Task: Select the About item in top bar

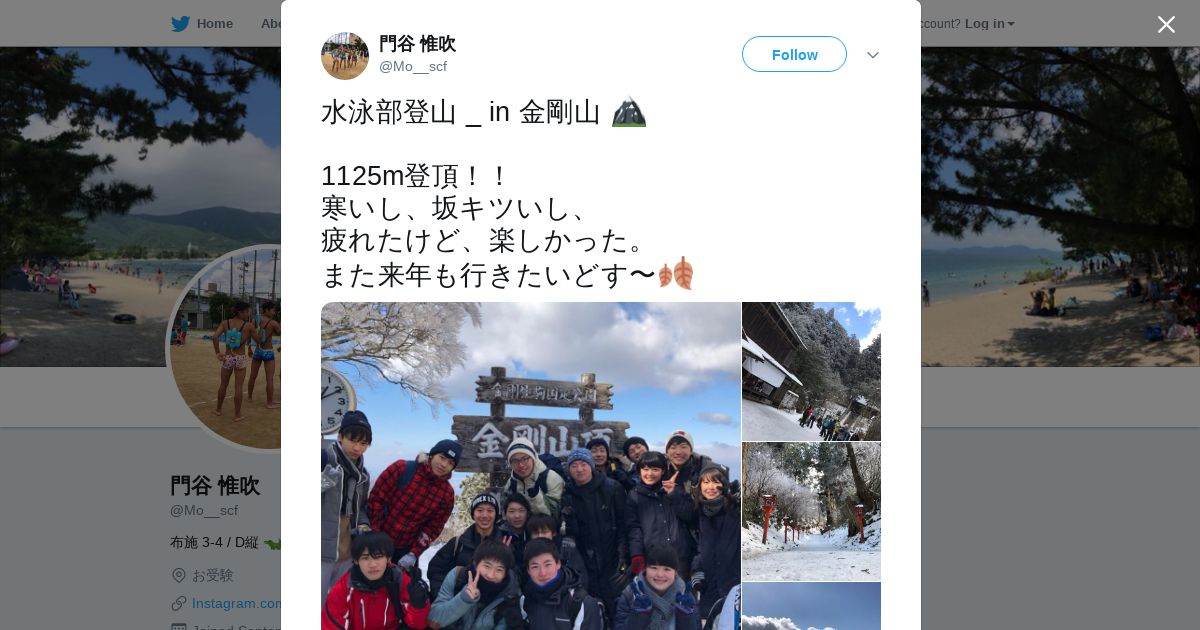Action: pyautogui.click(x=271, y=23)
